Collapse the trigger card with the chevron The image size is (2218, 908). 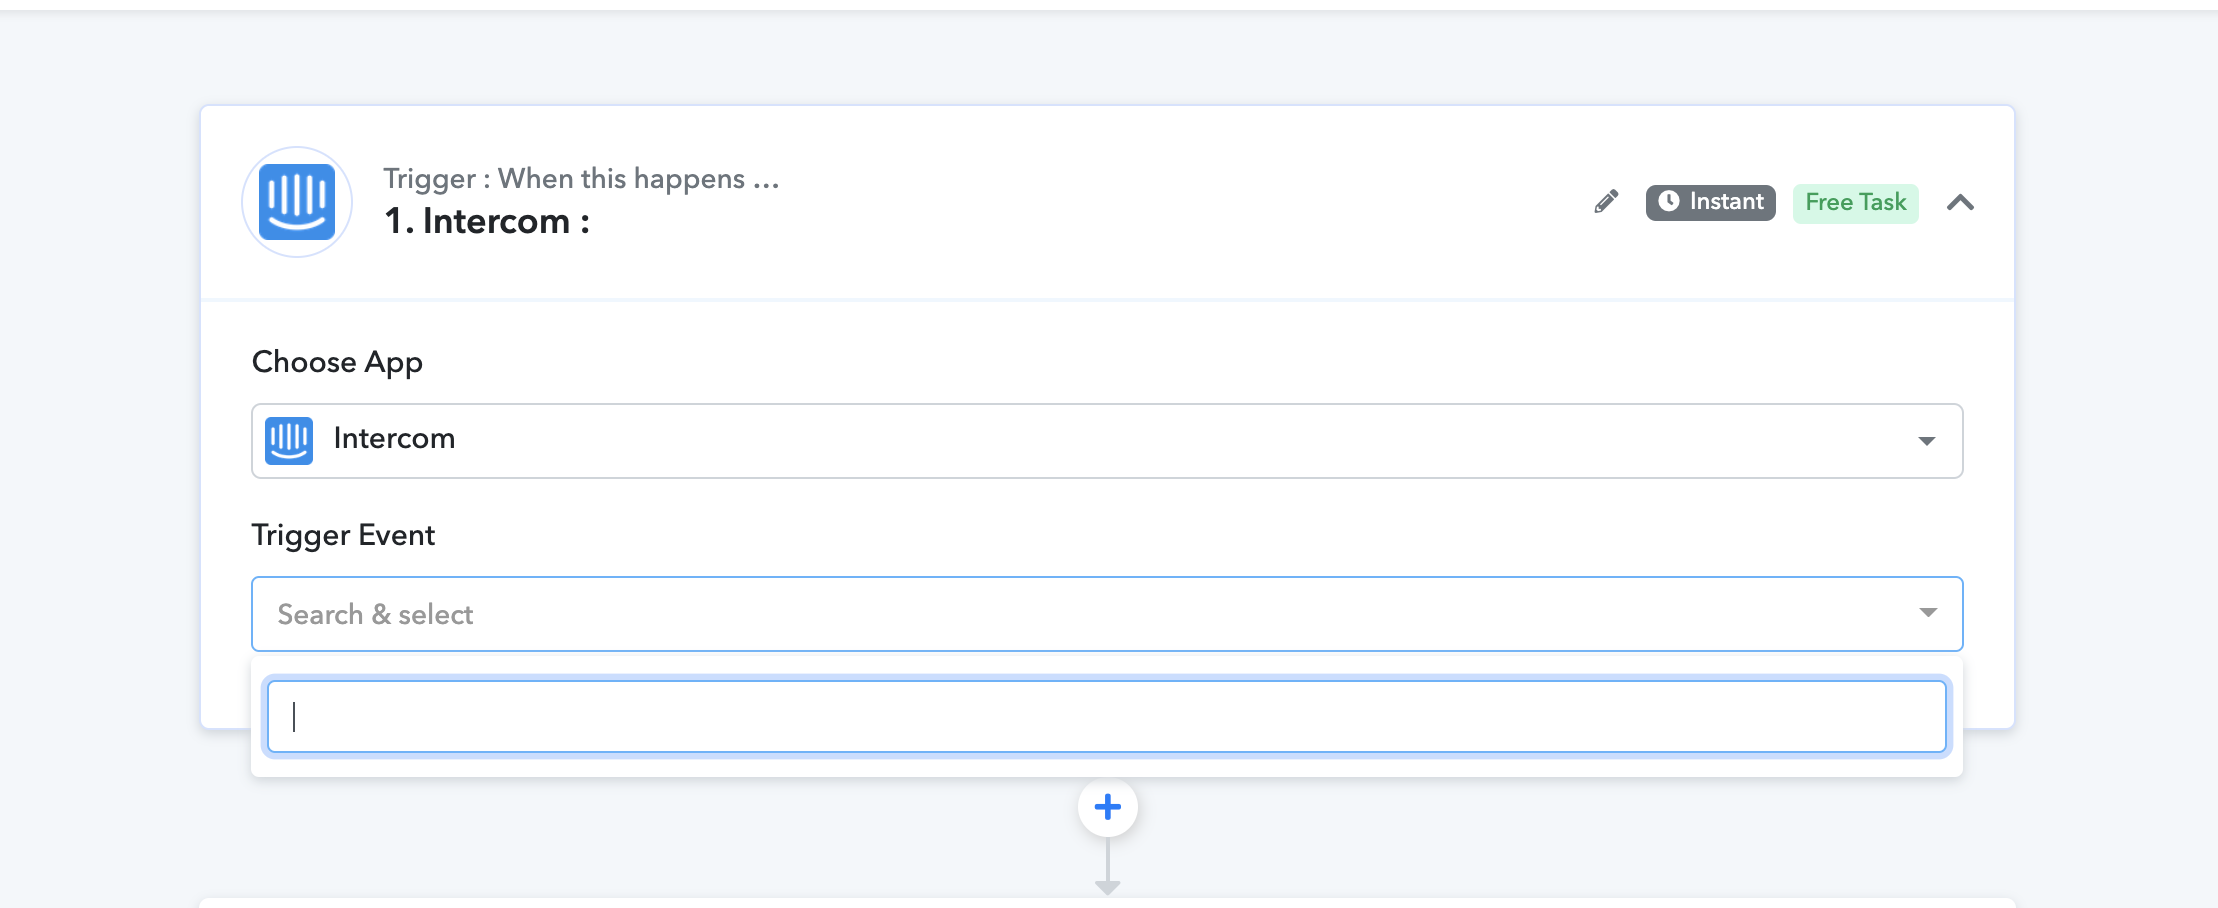1960,203
